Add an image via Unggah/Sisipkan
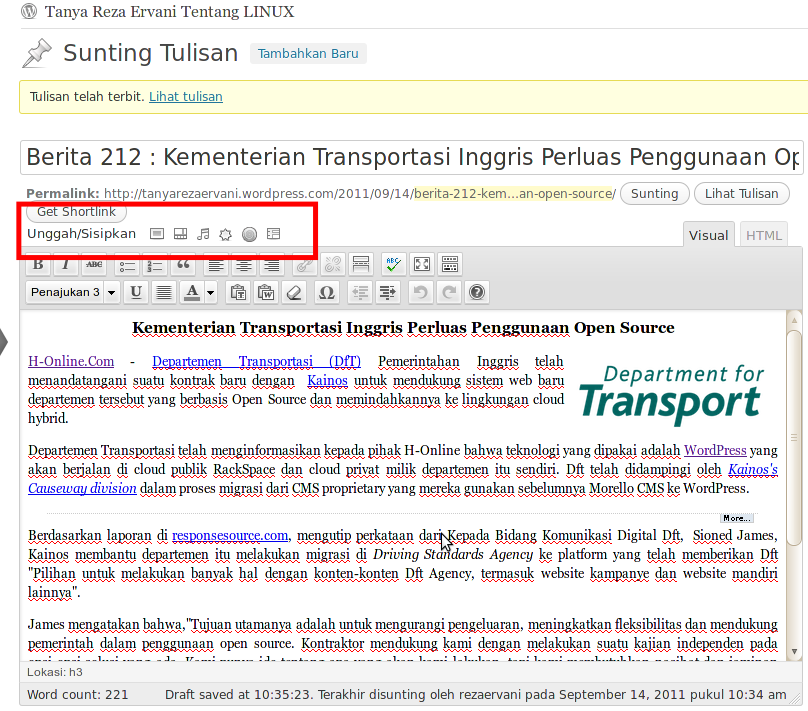 157,234
